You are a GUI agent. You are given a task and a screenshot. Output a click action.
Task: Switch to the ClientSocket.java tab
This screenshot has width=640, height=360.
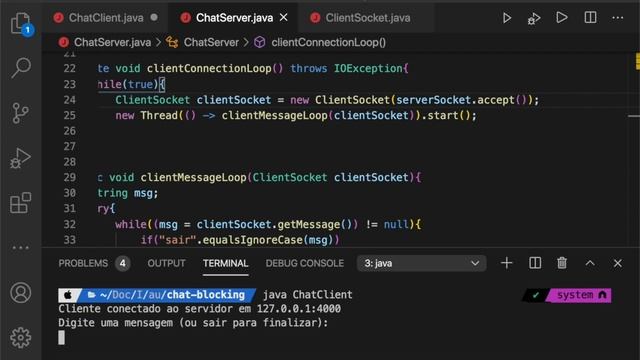(367, 18)
